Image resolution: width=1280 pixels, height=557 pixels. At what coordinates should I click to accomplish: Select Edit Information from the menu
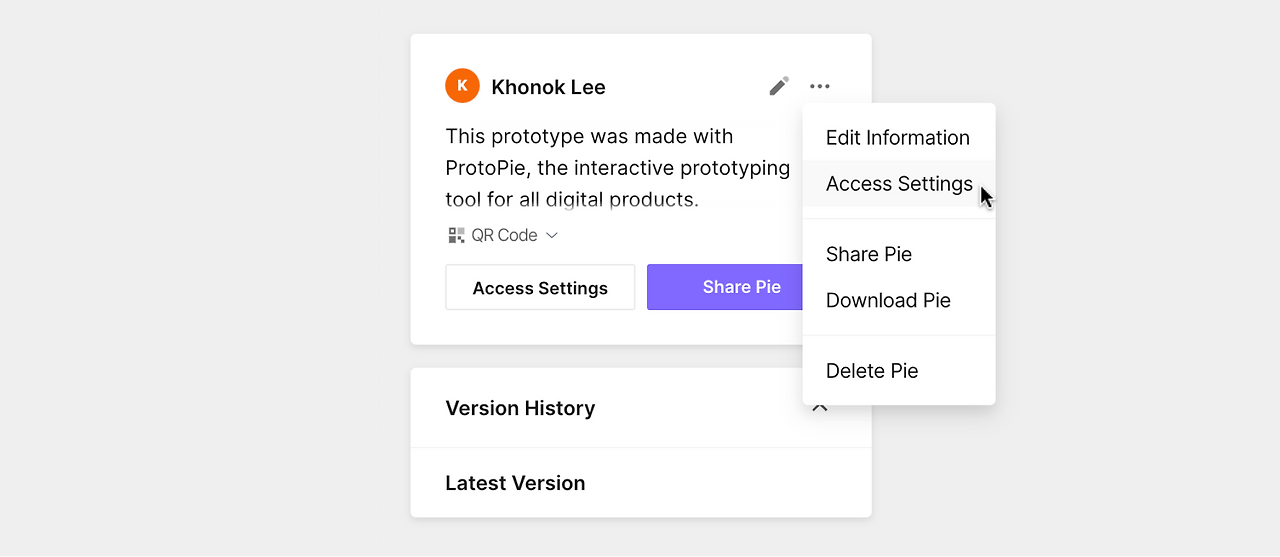[x=898, y=138]
